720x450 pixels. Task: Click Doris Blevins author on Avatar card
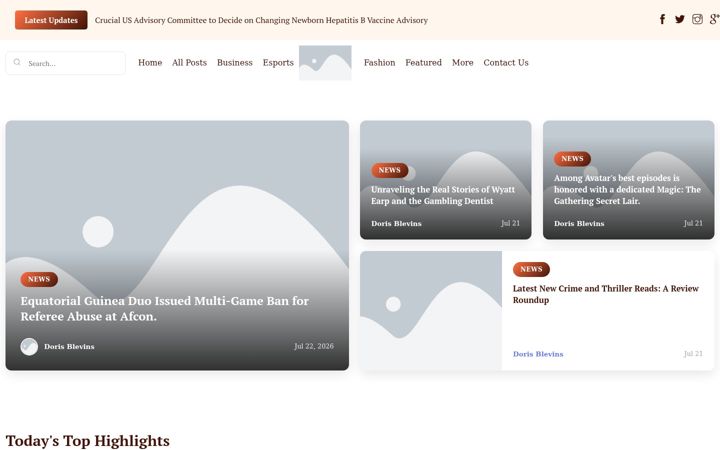pos(579,224)
